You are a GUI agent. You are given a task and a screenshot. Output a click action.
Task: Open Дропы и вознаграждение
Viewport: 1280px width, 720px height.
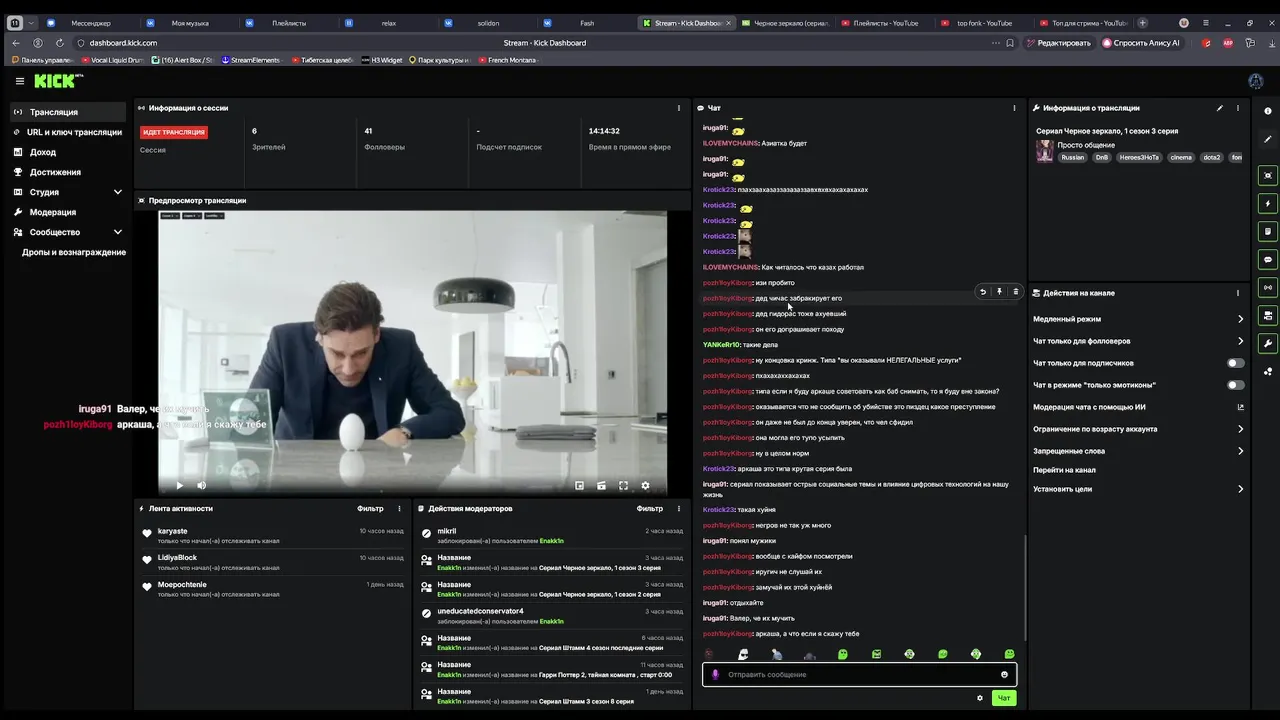click(x=74, y=252)
